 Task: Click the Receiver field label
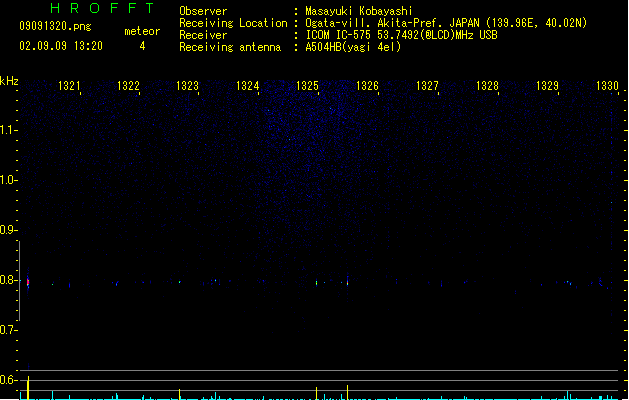203,35
